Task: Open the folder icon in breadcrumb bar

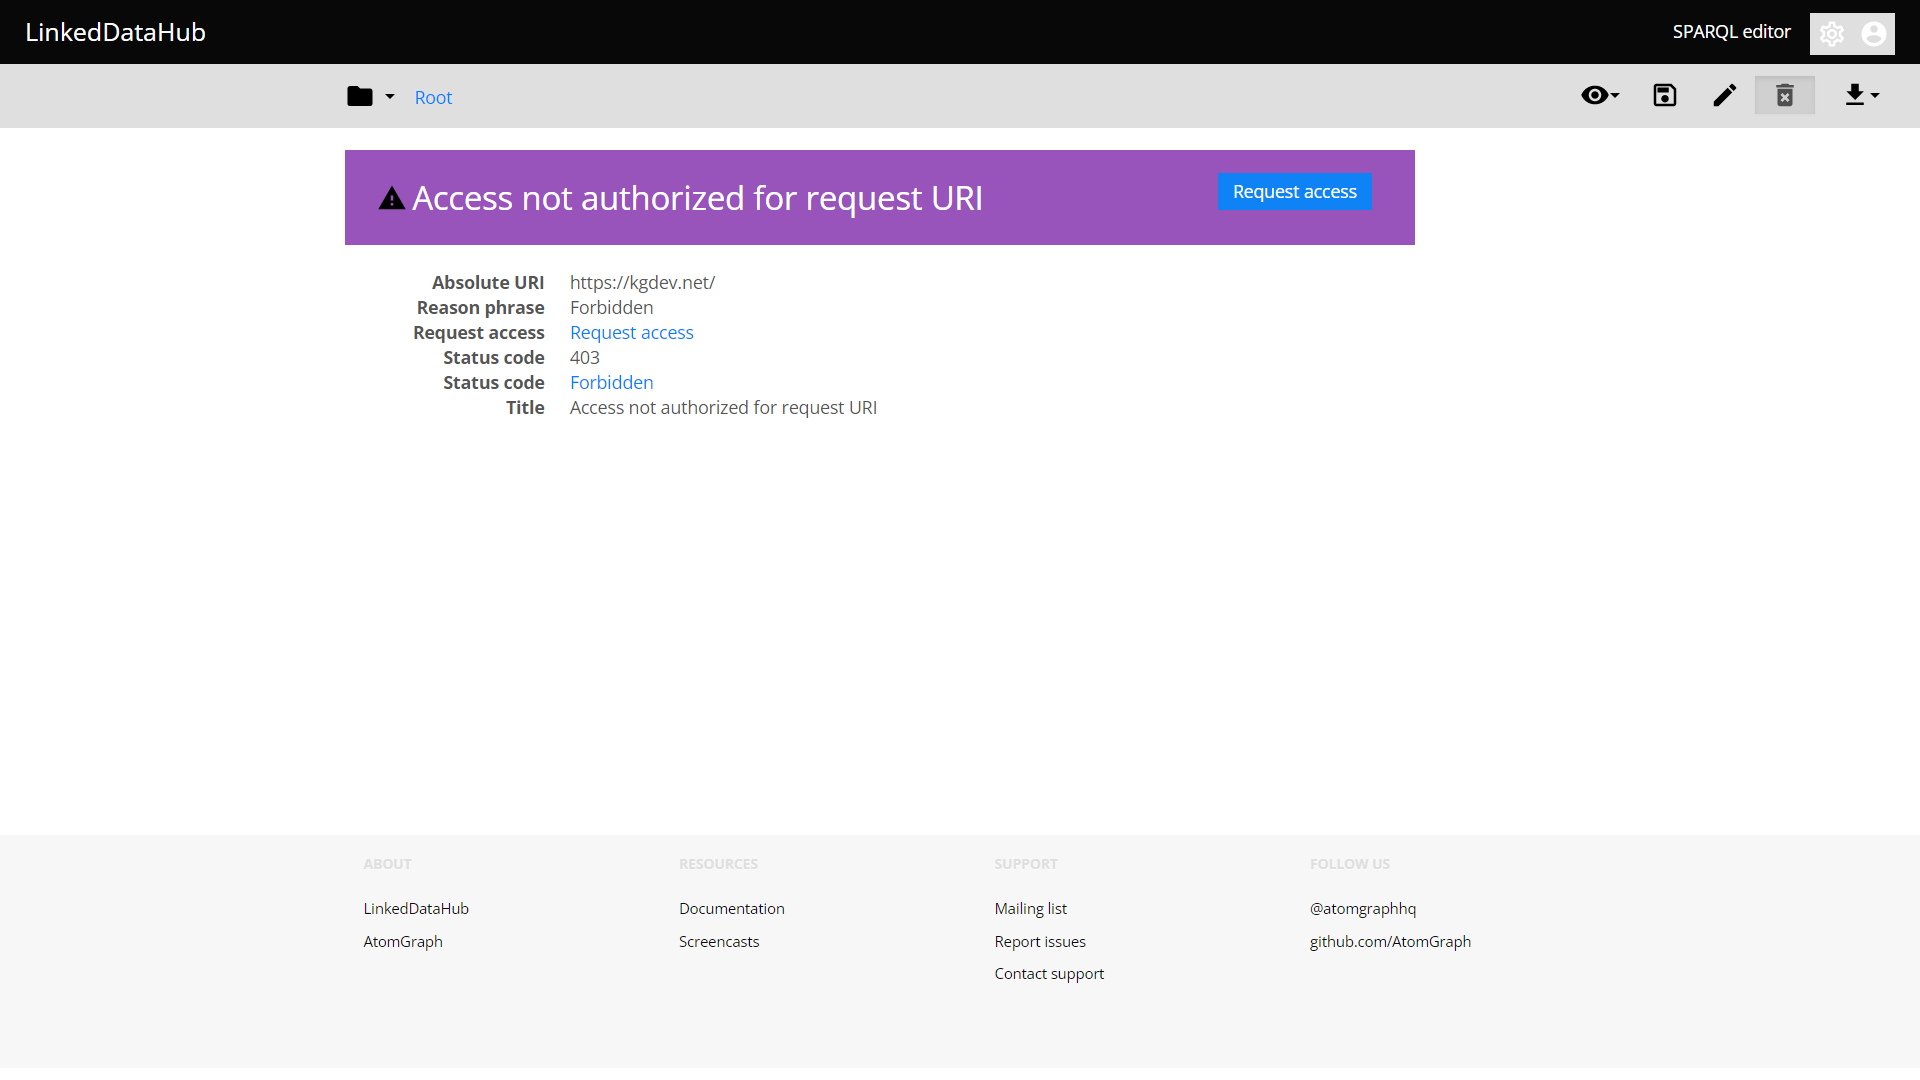Action: [360, 96]
